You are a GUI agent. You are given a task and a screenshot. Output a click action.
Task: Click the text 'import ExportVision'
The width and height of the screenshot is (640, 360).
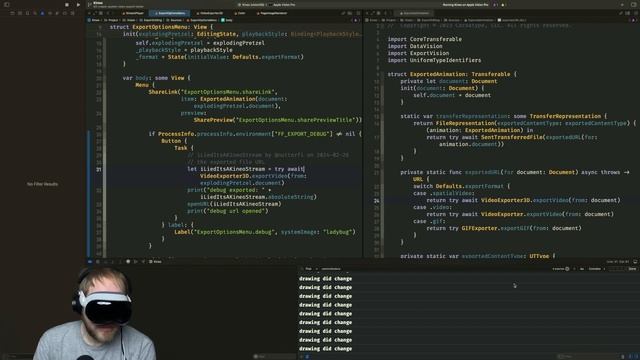[418, 53]
